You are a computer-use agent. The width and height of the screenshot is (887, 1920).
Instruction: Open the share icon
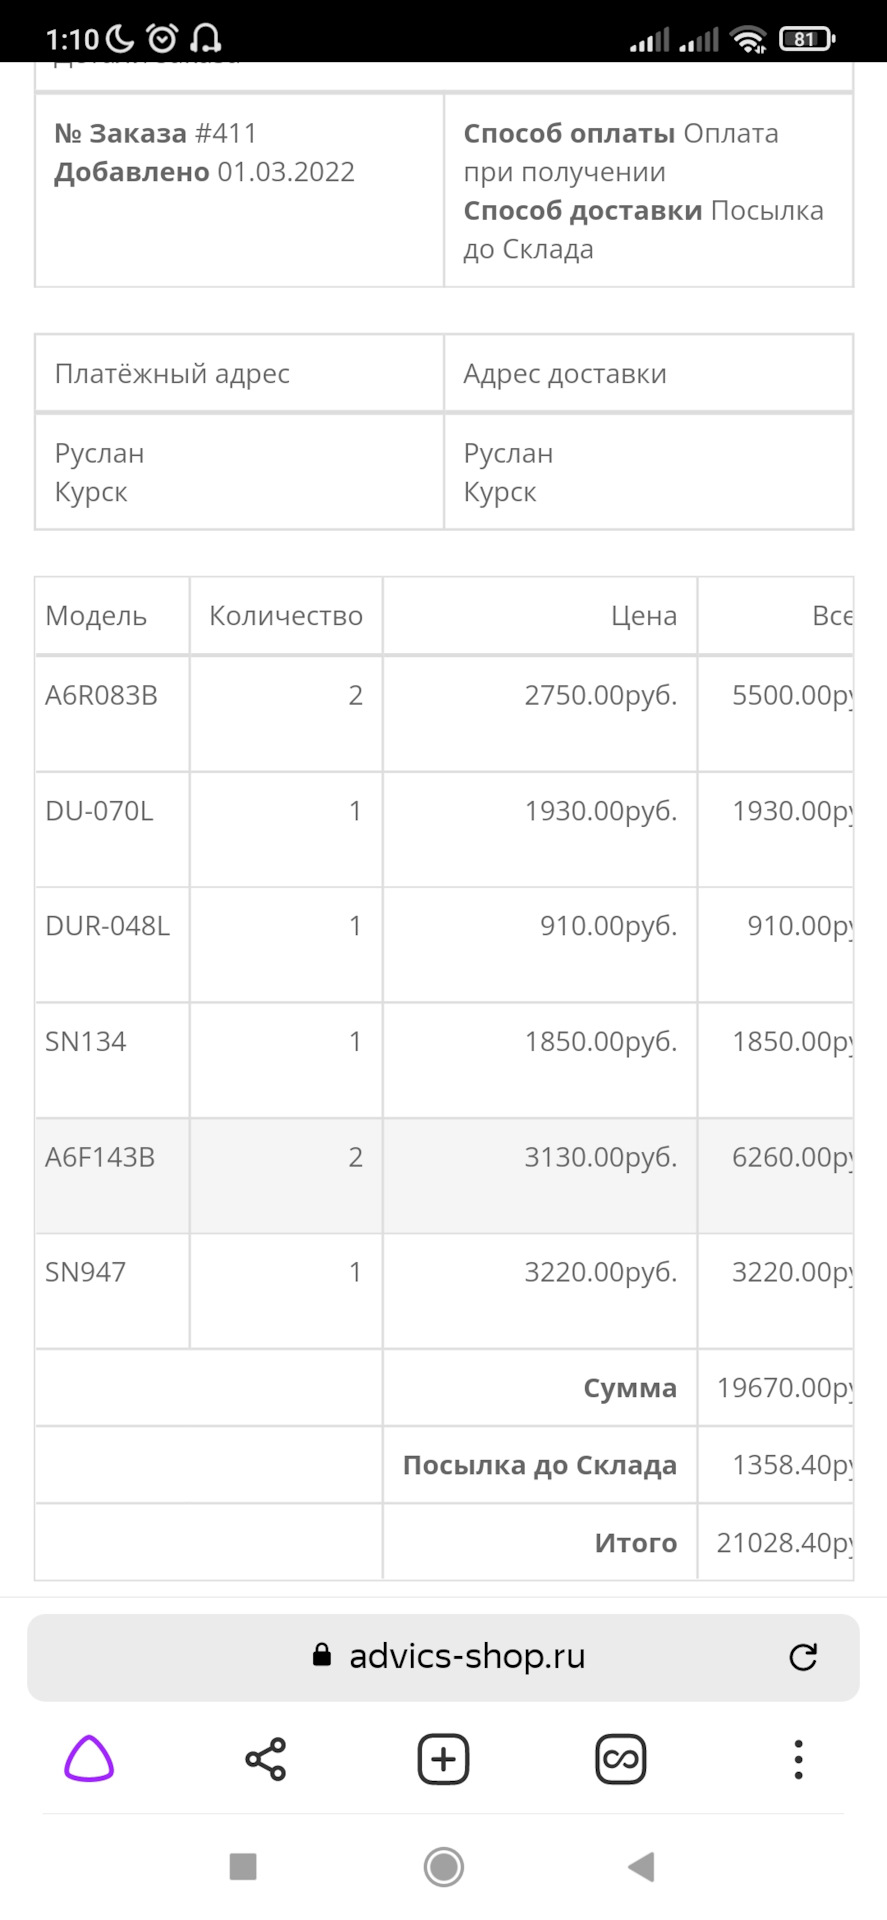coord(266,1759)
